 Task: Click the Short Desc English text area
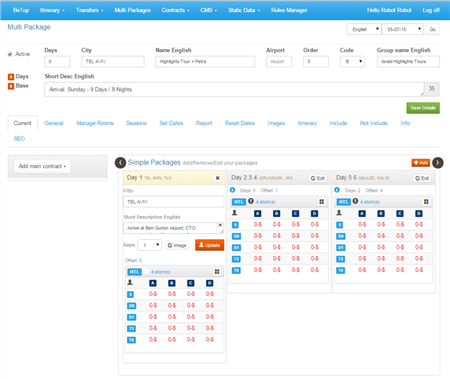pyautogui.click(x=234, y=89)
